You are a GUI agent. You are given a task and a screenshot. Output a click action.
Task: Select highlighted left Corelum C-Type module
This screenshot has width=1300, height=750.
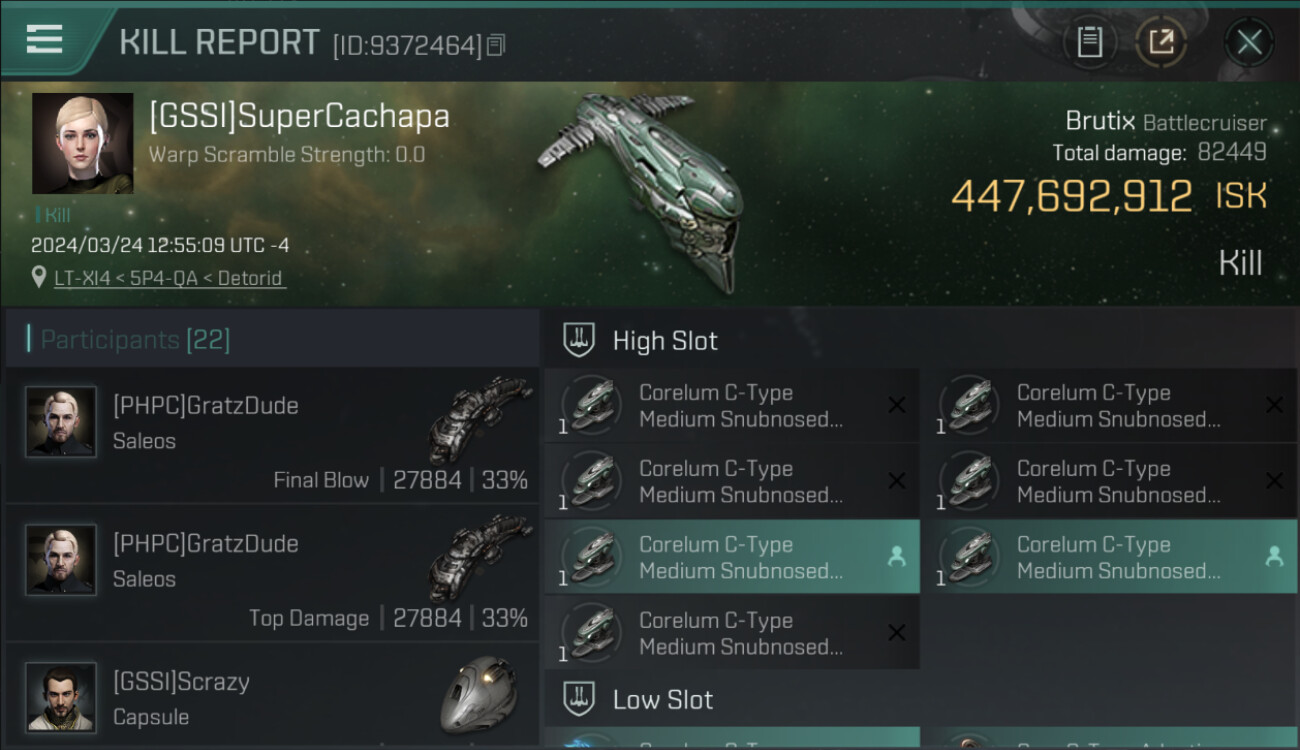(731, 557)
